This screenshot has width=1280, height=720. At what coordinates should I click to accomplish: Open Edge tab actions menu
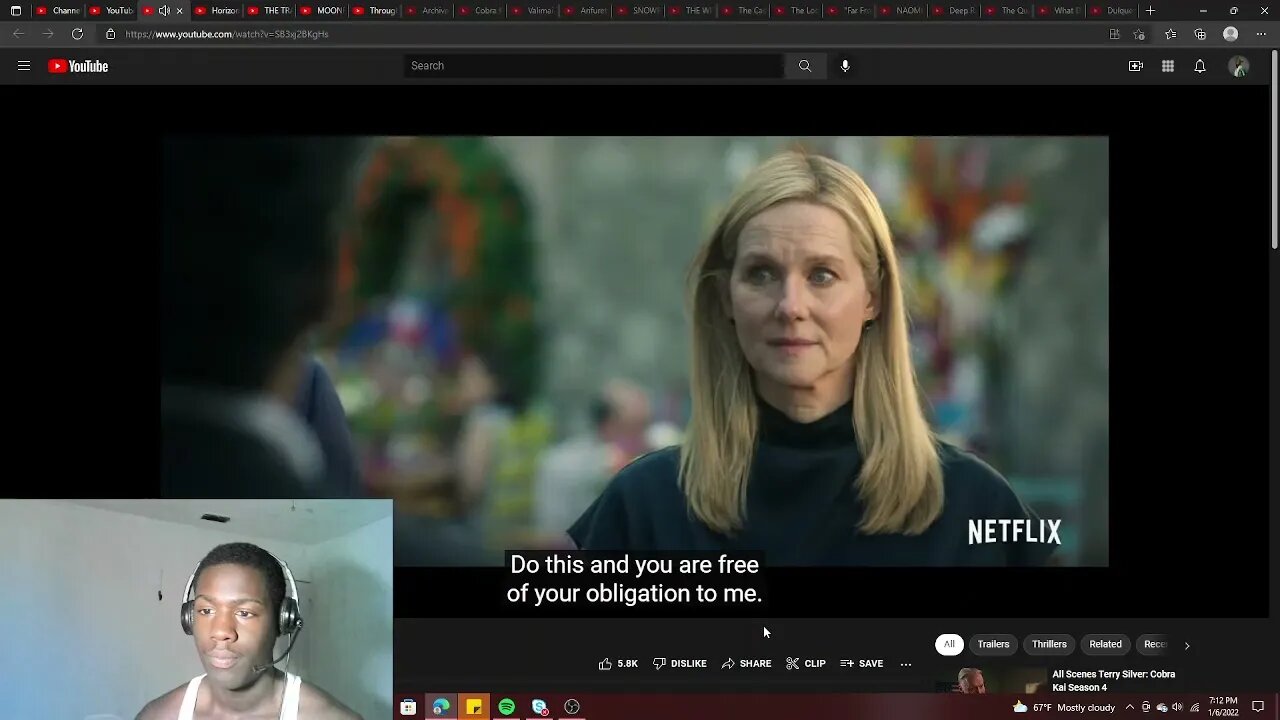pyautogui.click(x=16, y=11)
